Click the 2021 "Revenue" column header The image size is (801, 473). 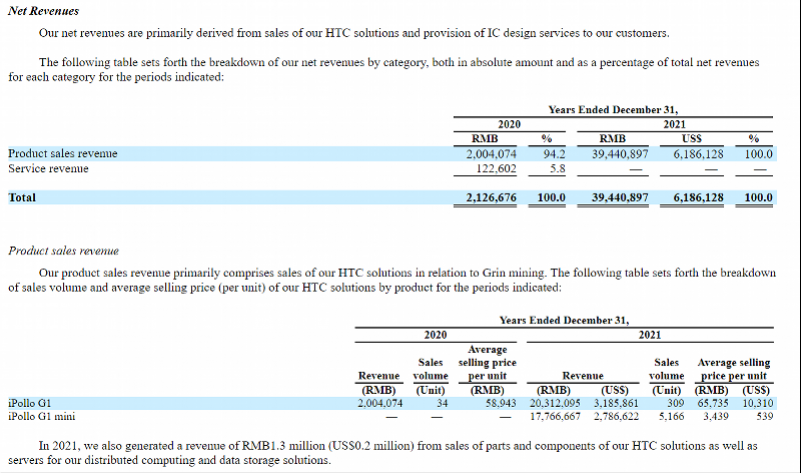pyautogui.click(x=582, y=376)
